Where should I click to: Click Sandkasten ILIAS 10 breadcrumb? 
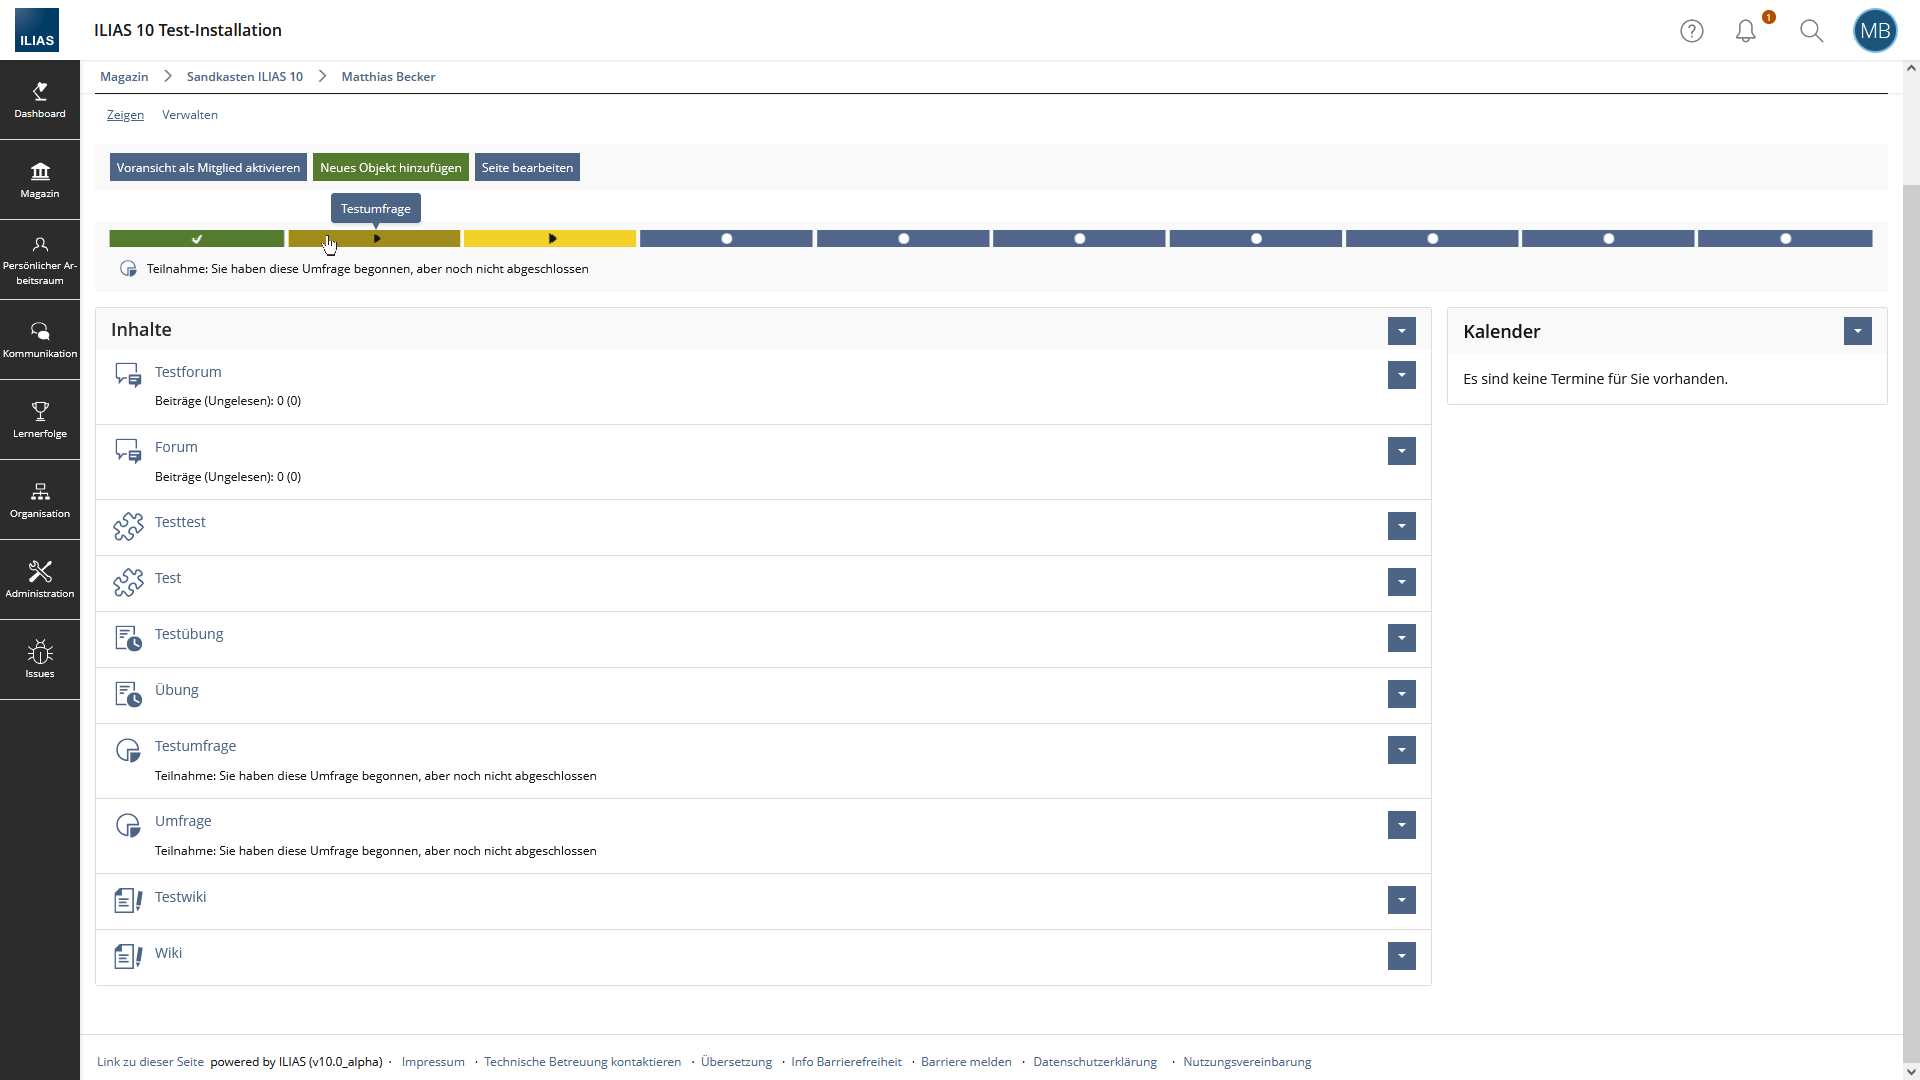point(244,77)
